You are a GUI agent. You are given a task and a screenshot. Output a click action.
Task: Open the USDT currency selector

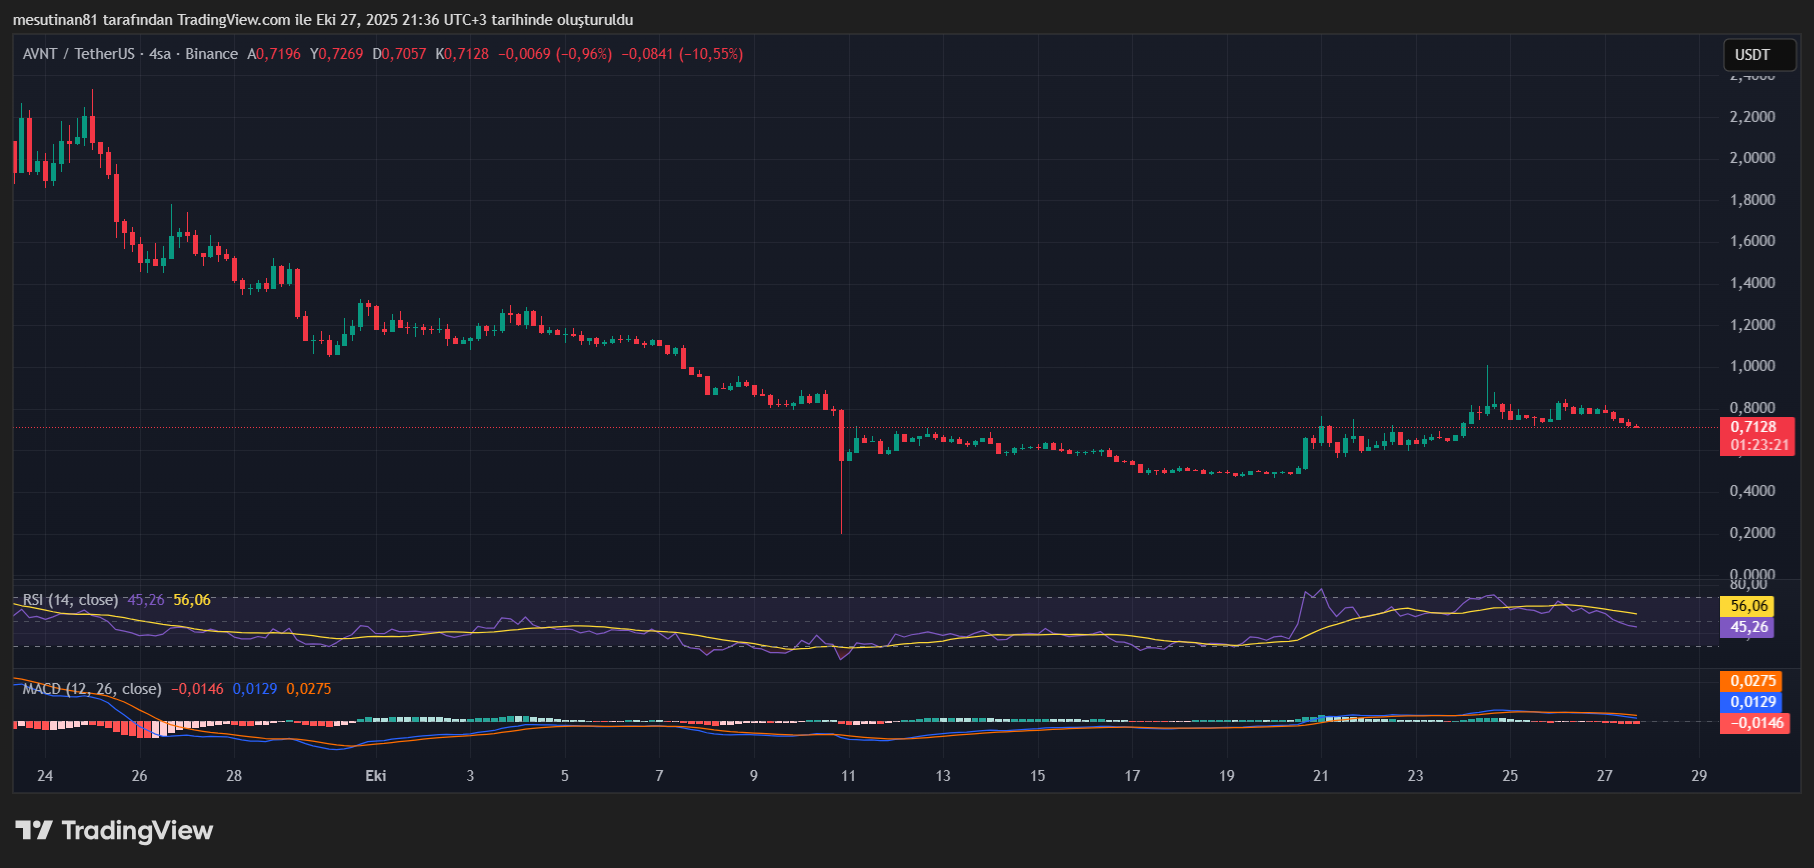[1759, 55]
